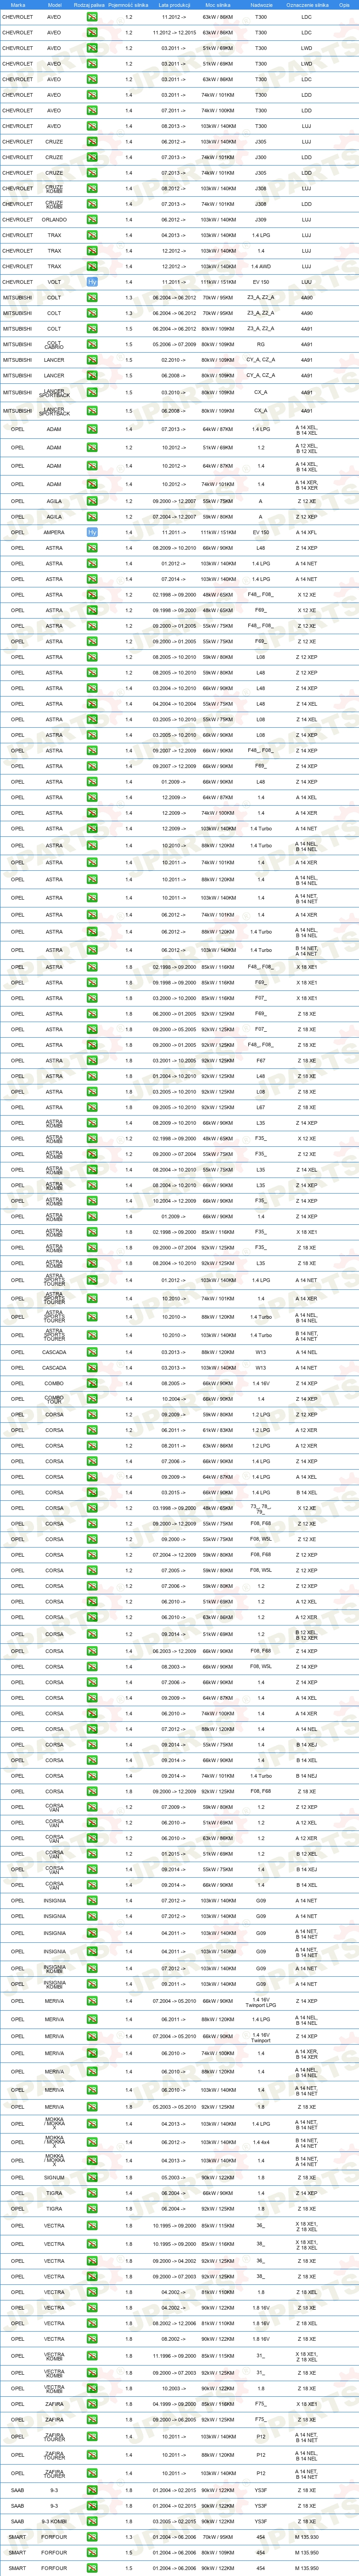
Task: Click the Marka column header
Action: pyautogui.click(x=18, y=5)
